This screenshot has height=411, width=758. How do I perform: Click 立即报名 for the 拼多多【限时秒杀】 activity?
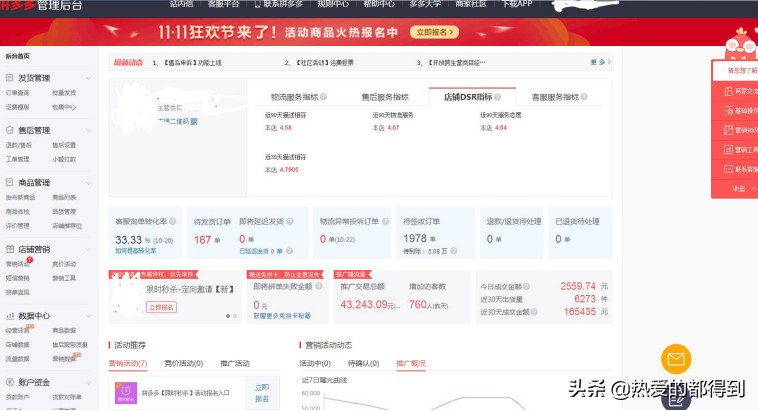[x=262, y=393]
